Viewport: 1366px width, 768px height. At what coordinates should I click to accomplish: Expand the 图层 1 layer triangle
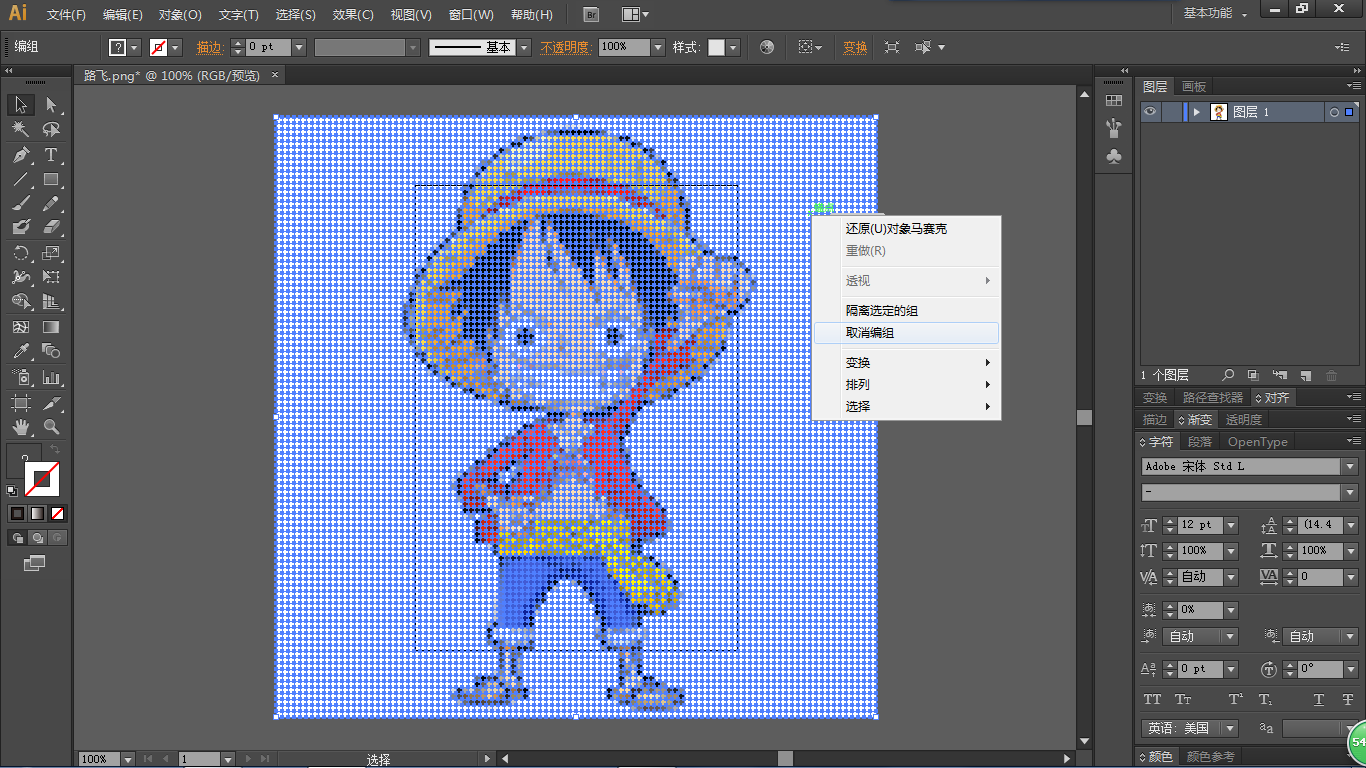coord(1196,112)
